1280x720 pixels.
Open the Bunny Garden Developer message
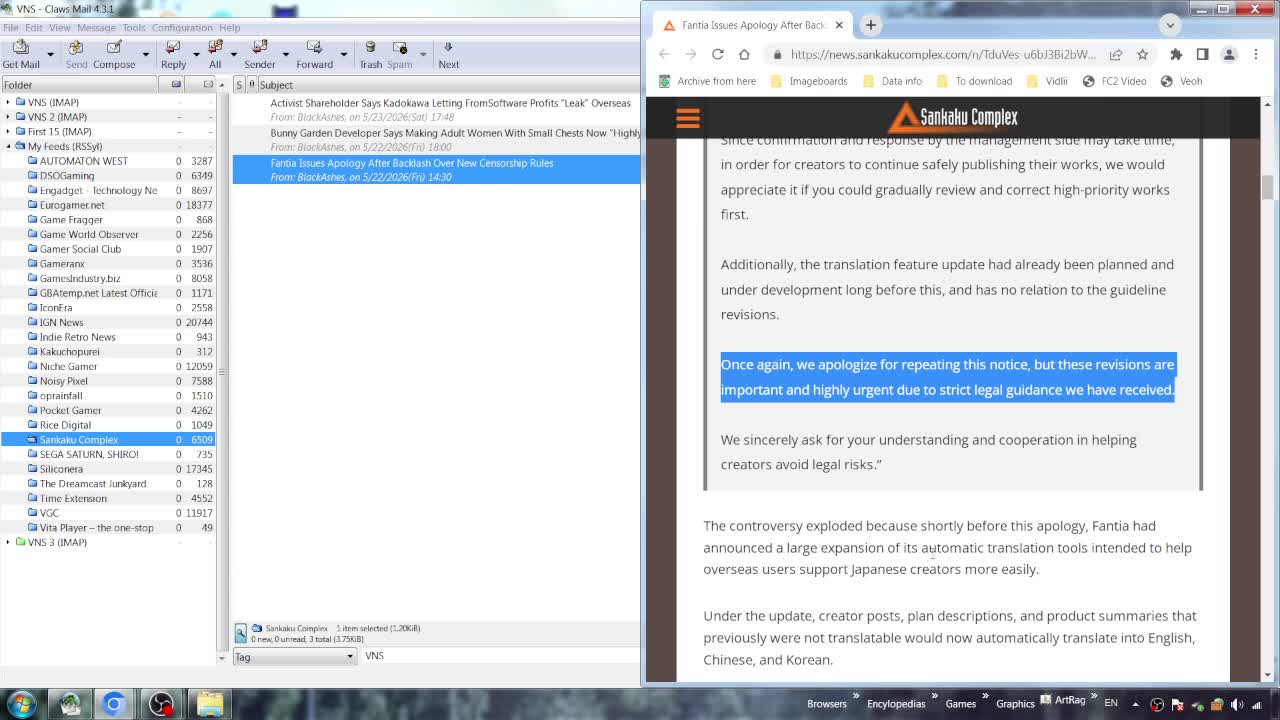pos(436,140)
